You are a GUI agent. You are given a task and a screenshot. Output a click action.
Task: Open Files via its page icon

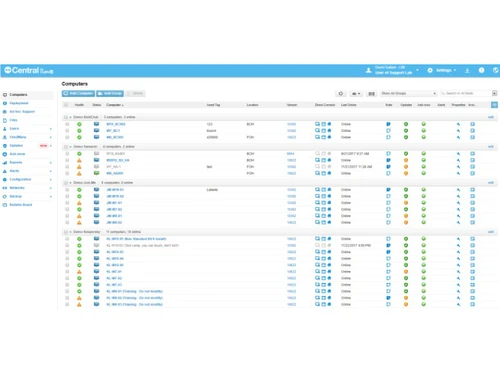coord(5,120)
